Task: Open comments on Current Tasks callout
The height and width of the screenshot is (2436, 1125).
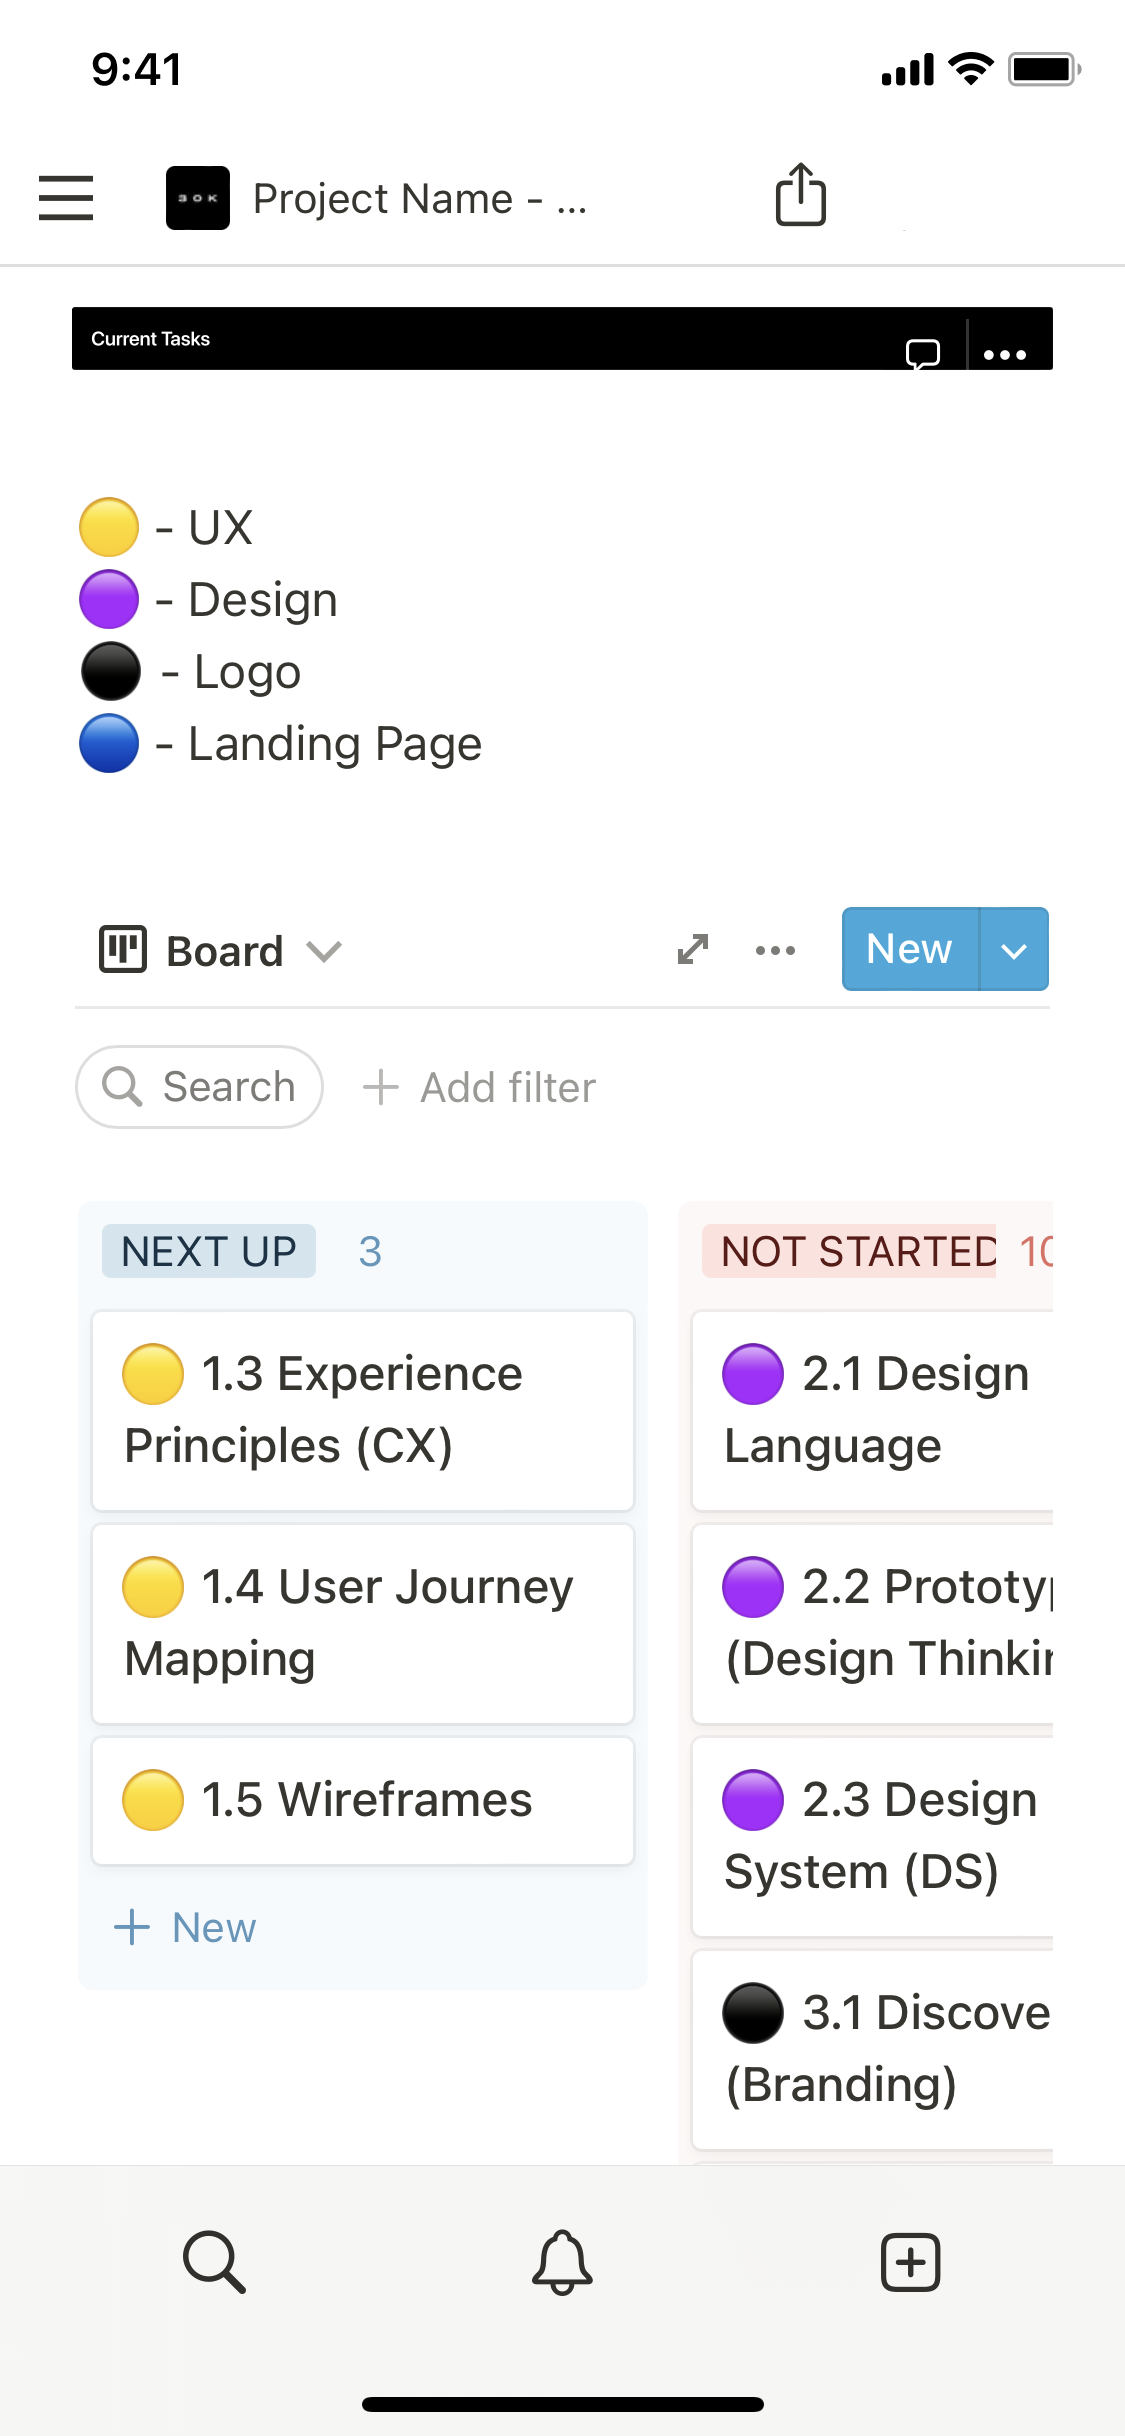Action: coord(922,352)
